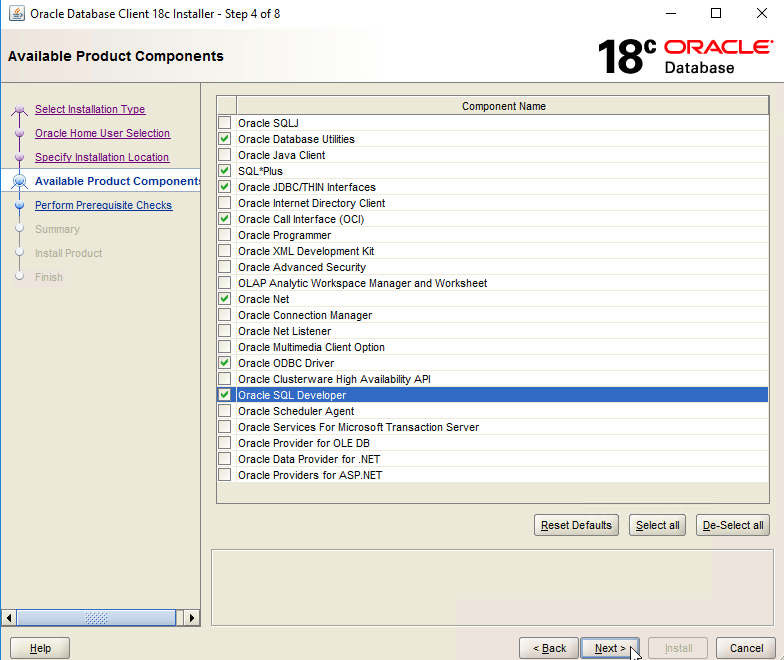
Task: Select the SQL*Plus row text
Action: 260,171
